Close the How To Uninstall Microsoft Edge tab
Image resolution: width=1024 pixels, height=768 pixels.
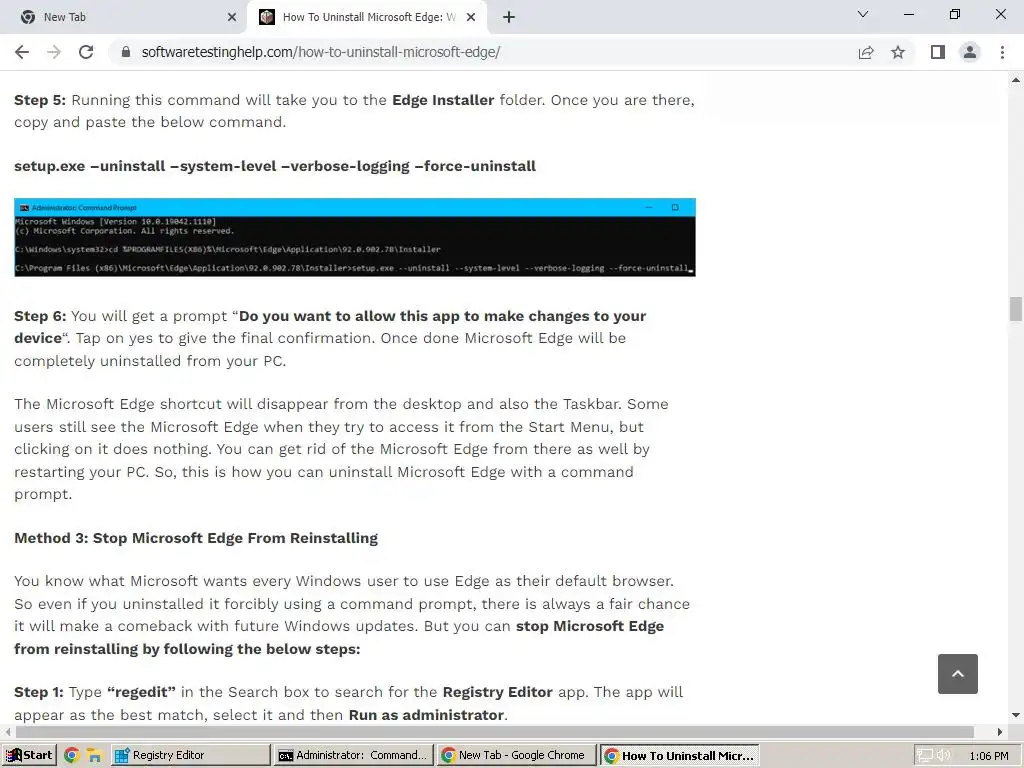[x=471, y=18]
